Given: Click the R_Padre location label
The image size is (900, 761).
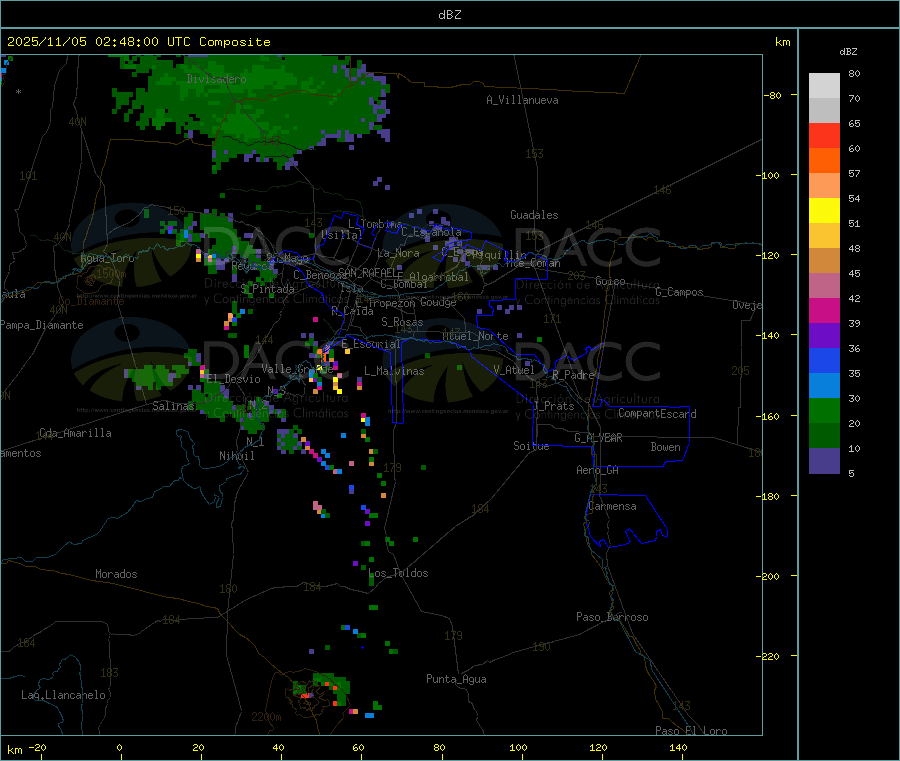Looking at the screenshot, I should (573, 375).
